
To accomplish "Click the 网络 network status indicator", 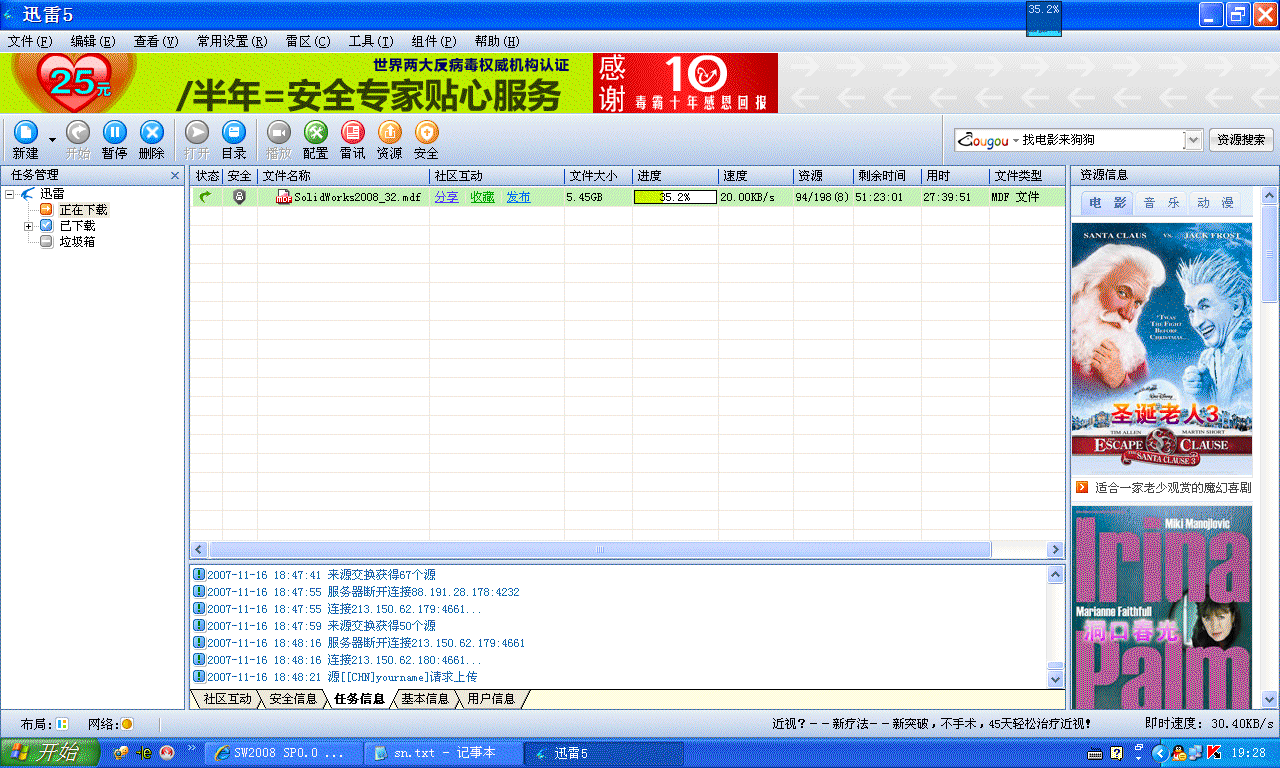I will [127, 723].
